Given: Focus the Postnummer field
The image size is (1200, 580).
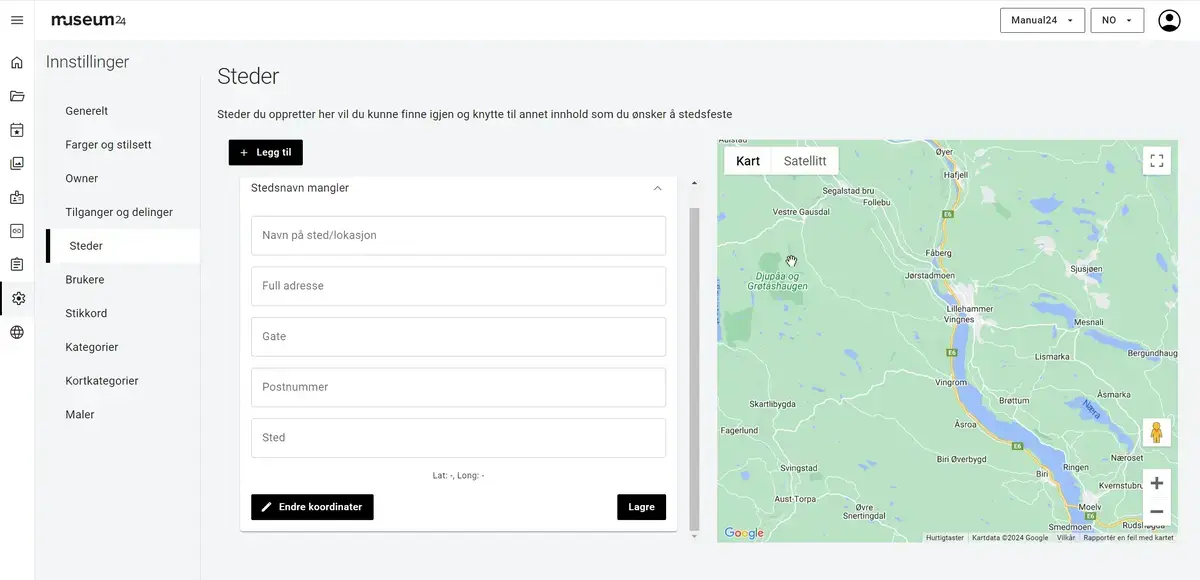Looking at the screenshot, I should click(458, 387).
